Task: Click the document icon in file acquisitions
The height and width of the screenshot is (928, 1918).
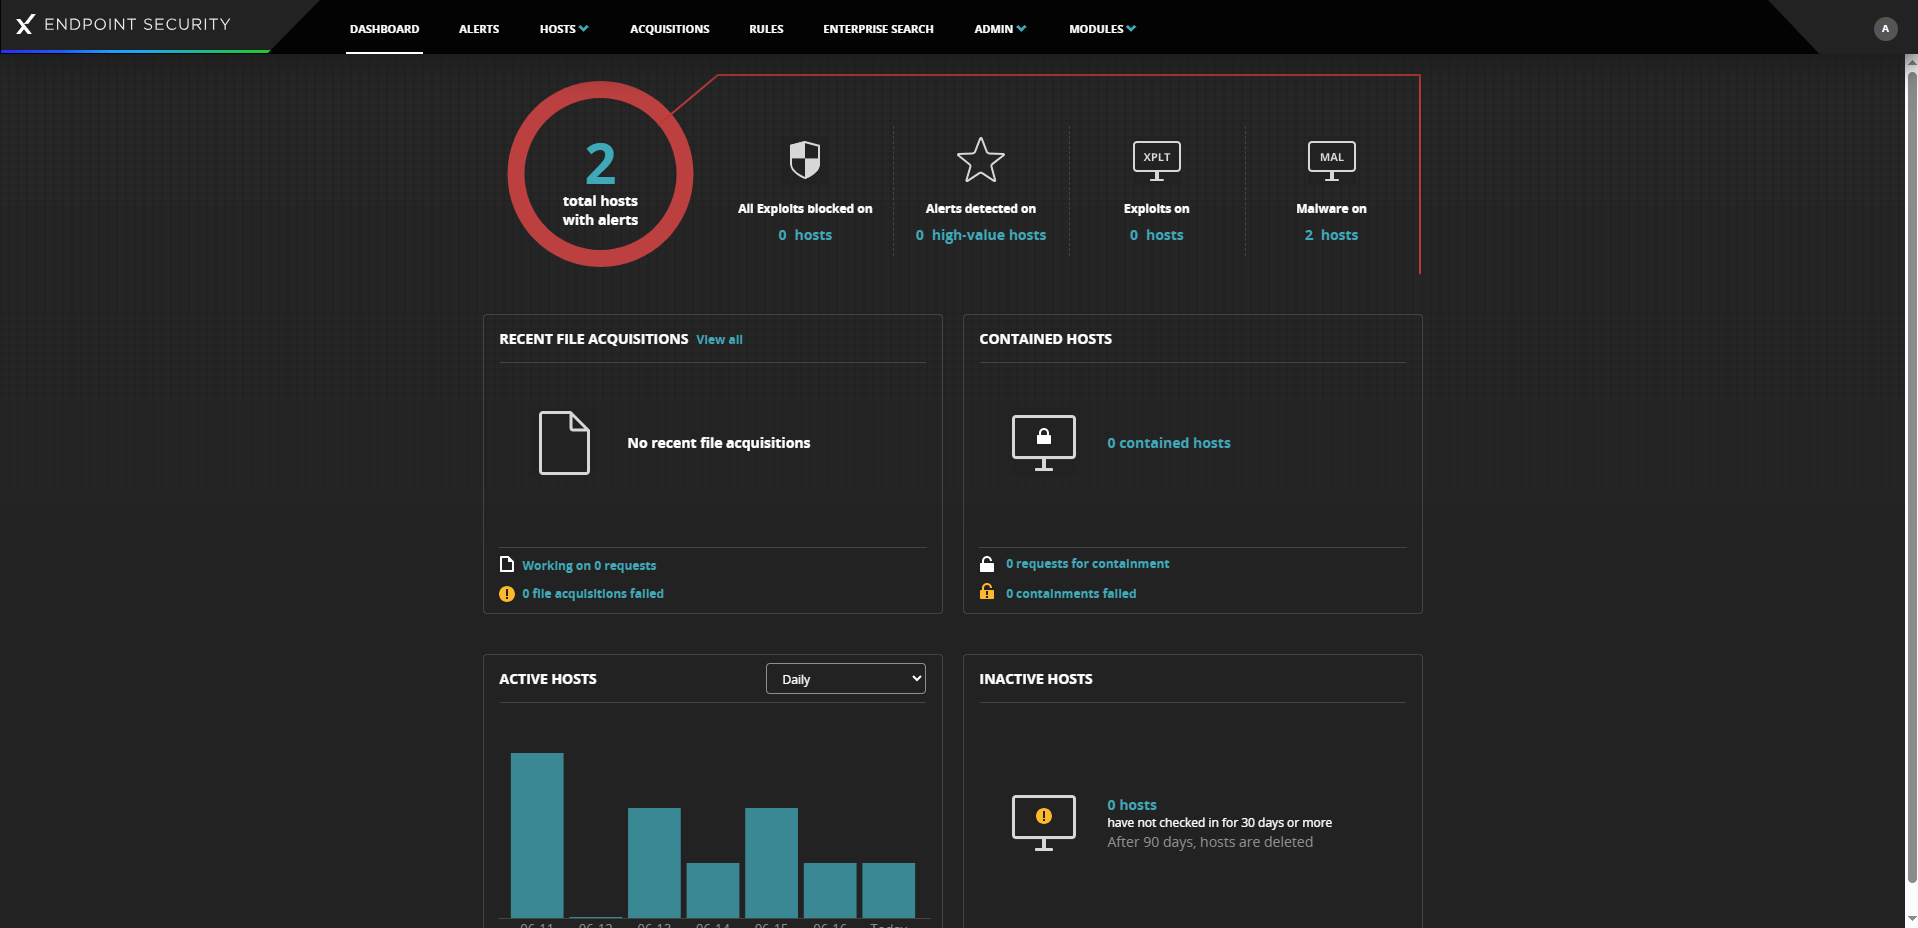Action: click(x=564, y=442)
